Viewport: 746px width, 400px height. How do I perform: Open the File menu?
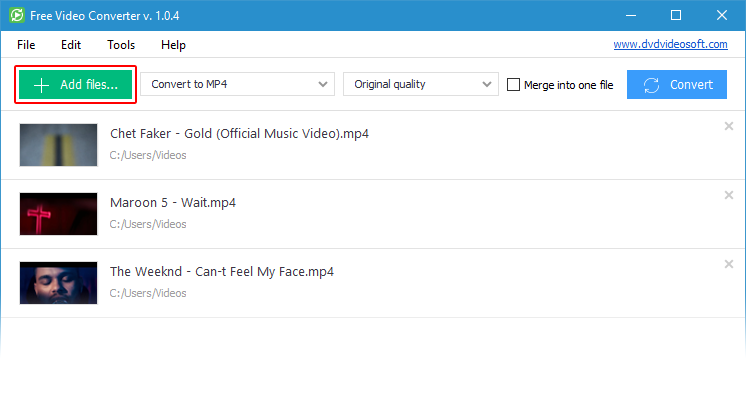pyautogui.click(x=26, y=45)
